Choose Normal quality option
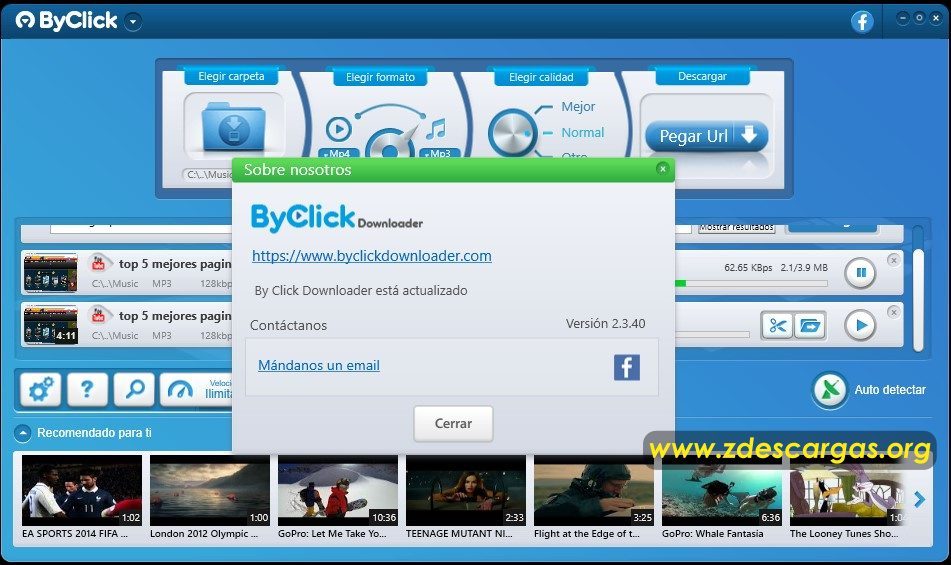The width and height of the screenshot is (951, 565). [x=582, y=132]
